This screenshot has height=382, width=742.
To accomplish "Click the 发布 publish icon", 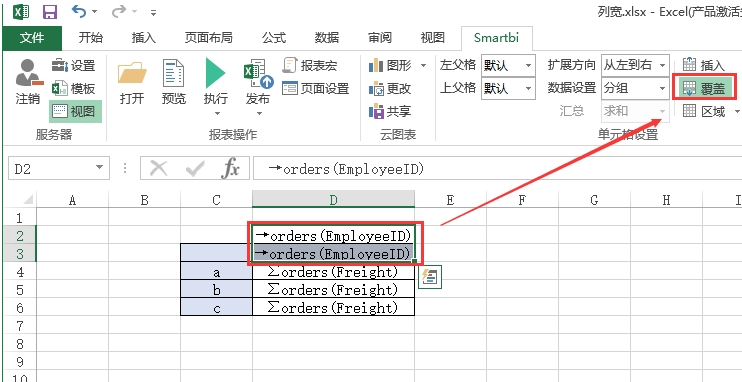I will (258, 73).
